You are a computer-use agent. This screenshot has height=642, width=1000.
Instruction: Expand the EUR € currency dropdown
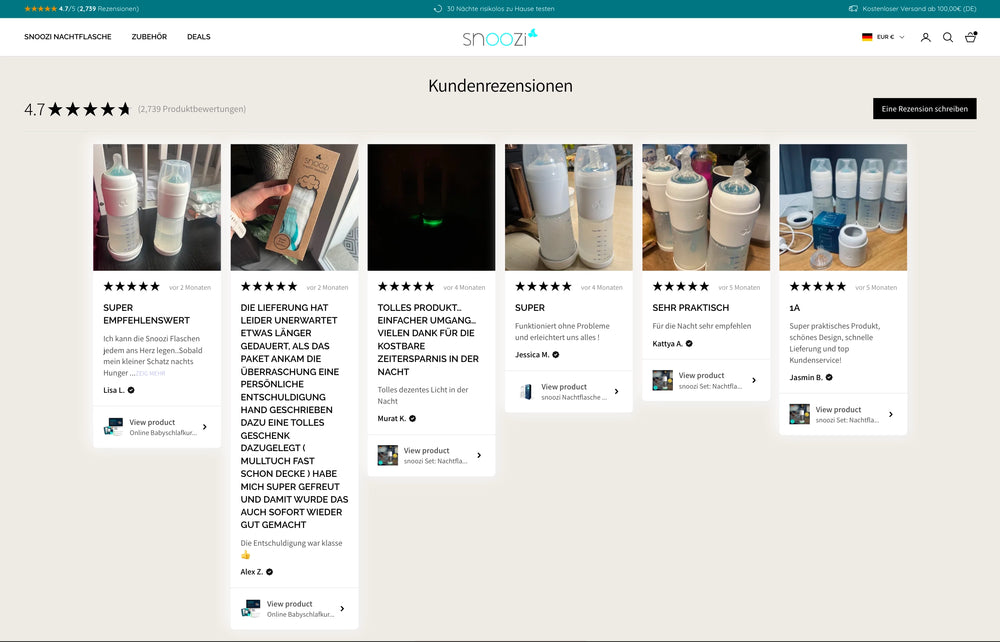(890, 37)
